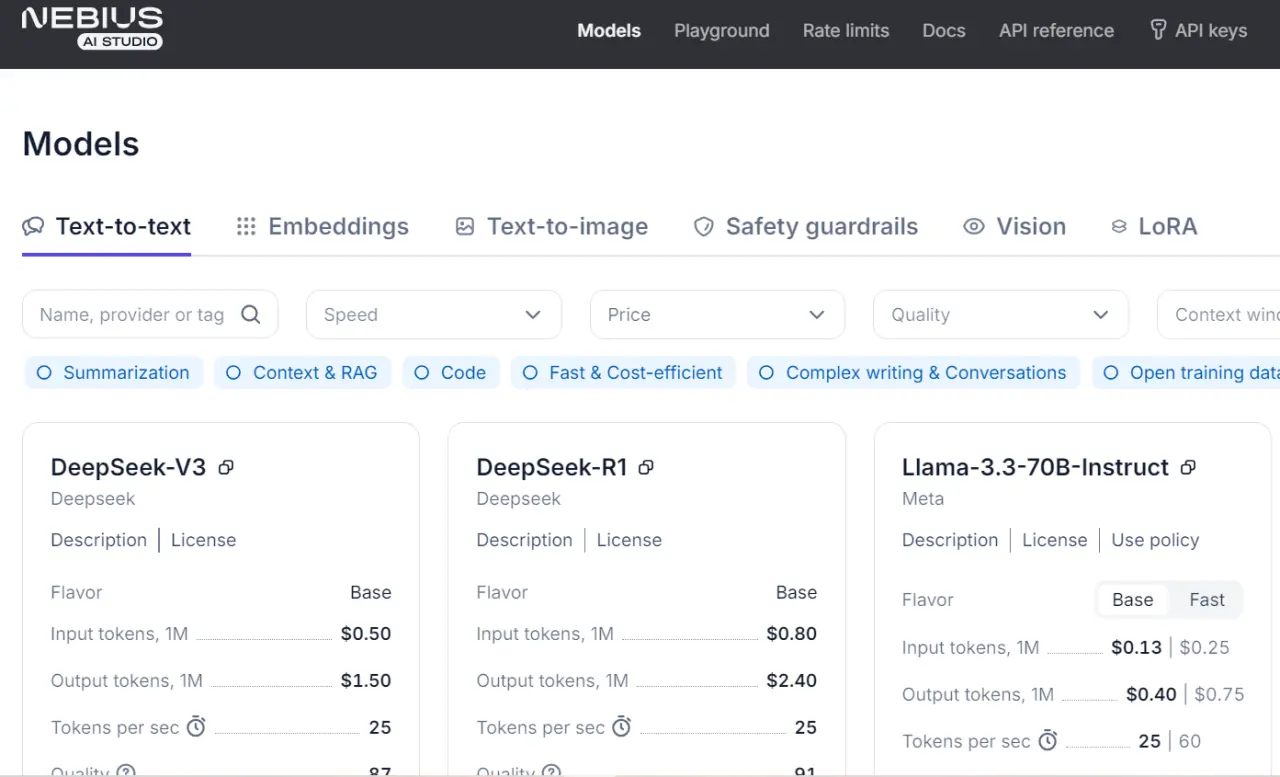Screen dimensions: 1280x777
Task: Switch to the Vision tab
Action: pyautogui.click(x=1014, y=227)
